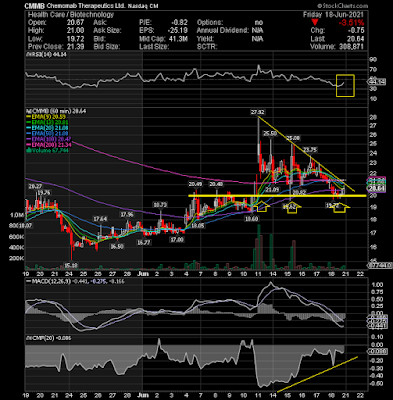Click the Low value 19.72
Image resolution: width=393 pixels, height=400 pixels.
pyautogui.click(x=75, y=39)
